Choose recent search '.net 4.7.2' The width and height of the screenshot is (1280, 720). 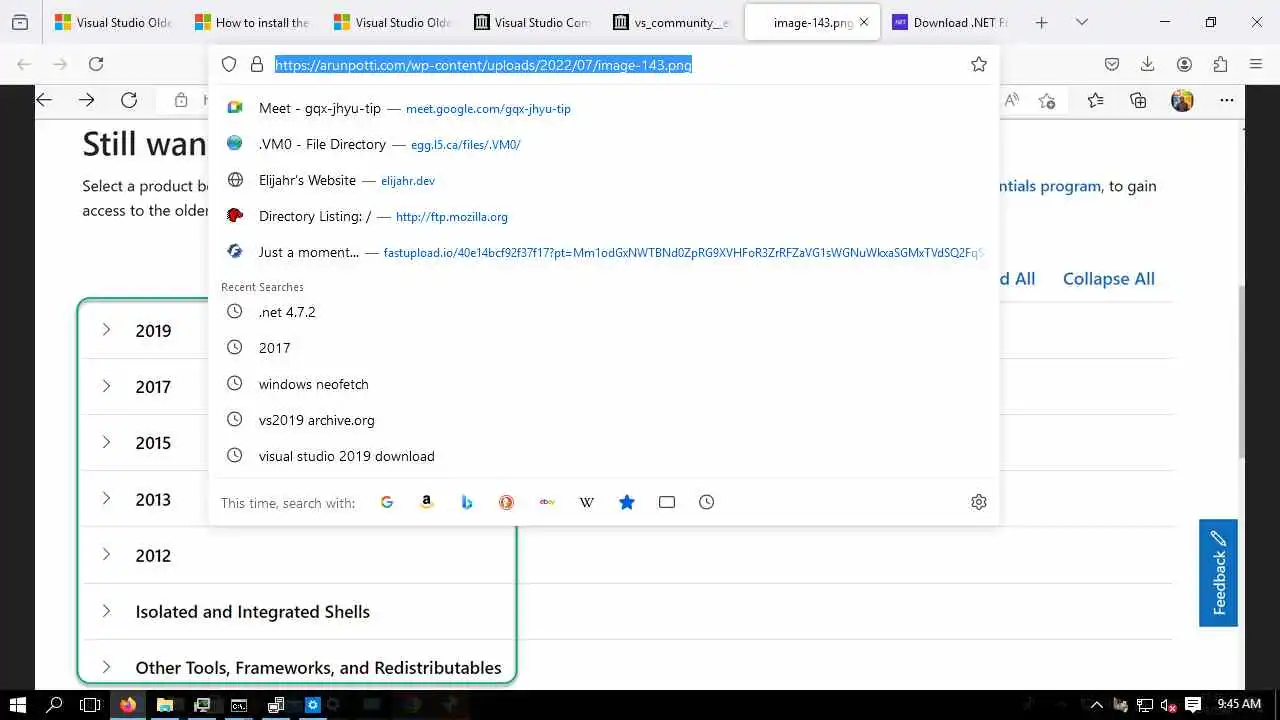(x=604, y=312)
